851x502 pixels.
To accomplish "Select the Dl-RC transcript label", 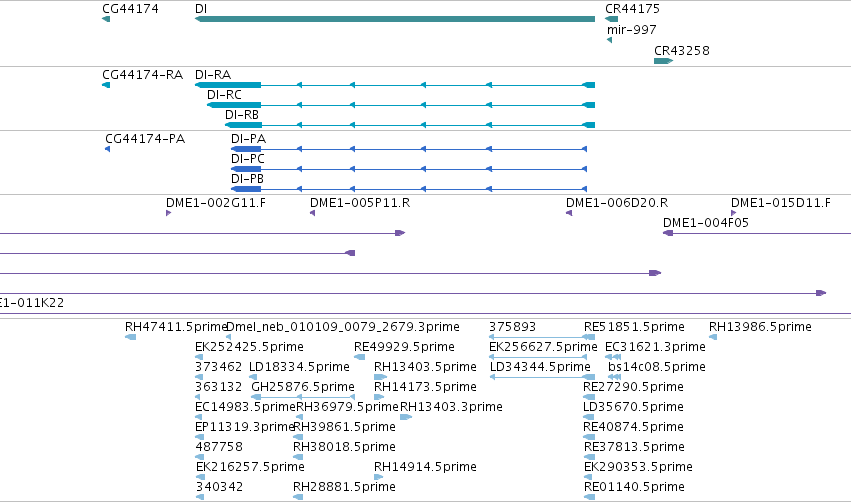I will [224, 95].
